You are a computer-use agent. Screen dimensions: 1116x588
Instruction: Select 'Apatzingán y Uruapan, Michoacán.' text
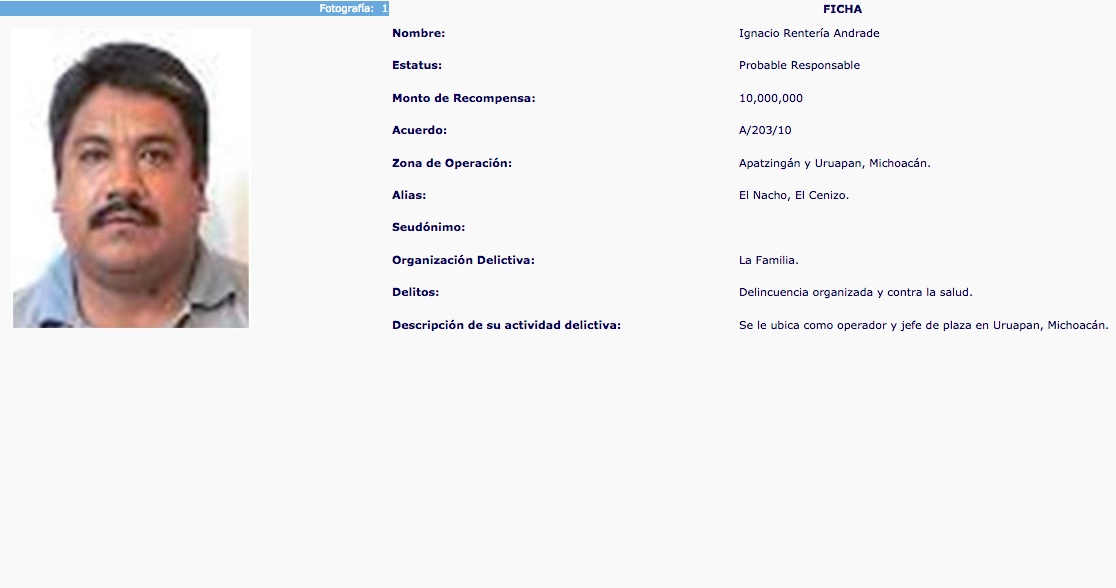pos(834,163)
